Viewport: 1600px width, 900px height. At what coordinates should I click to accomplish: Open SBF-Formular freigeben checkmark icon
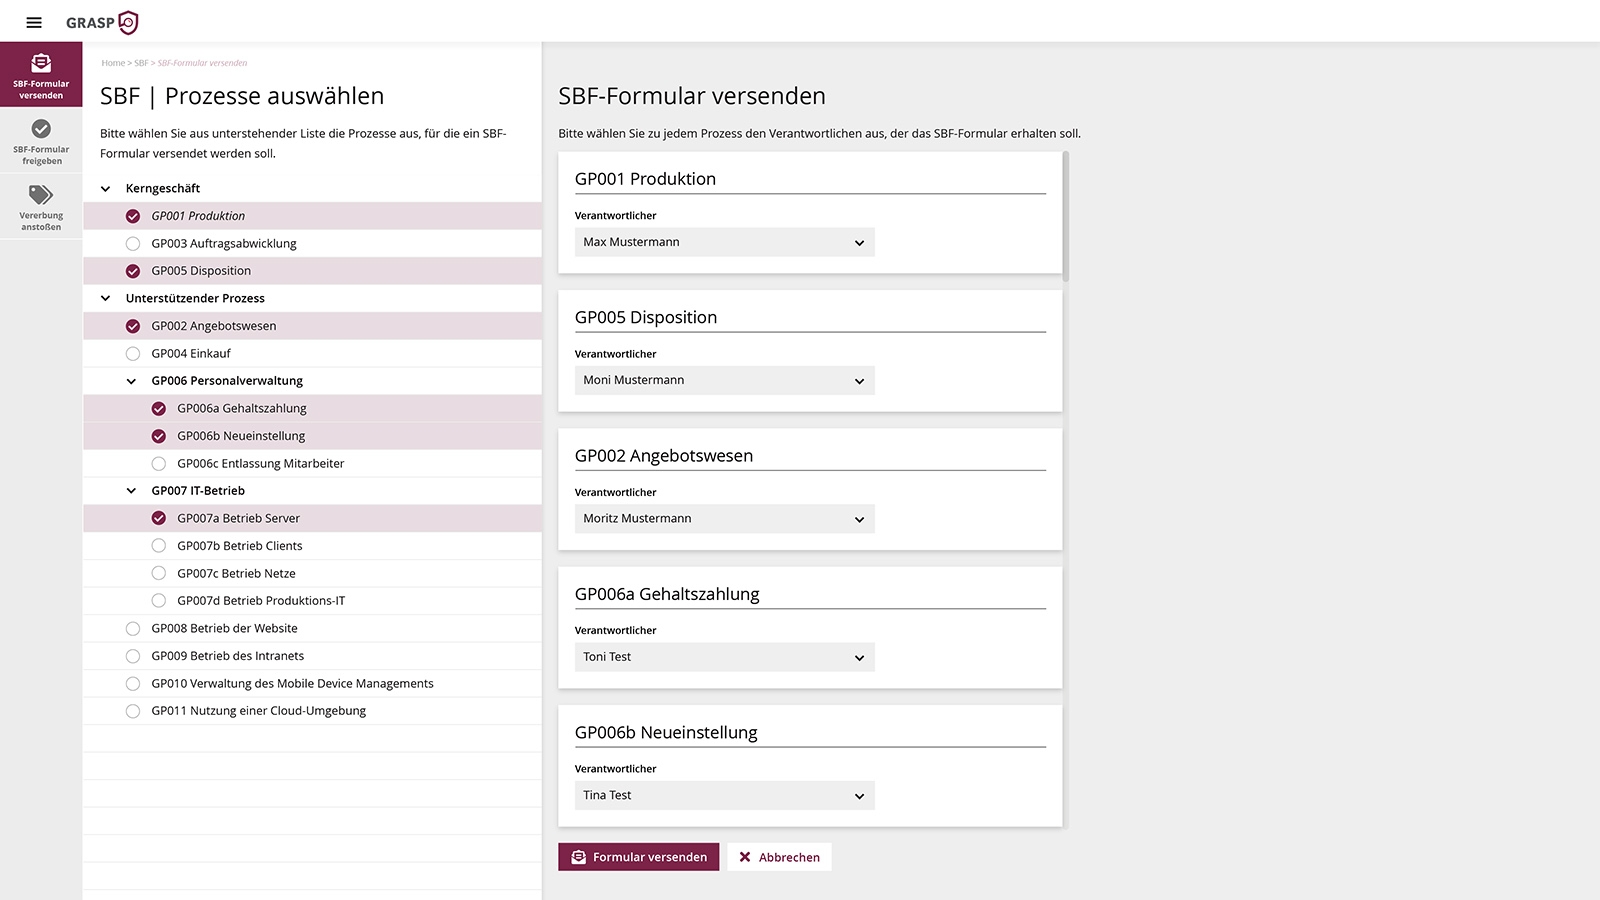point(41,129)
